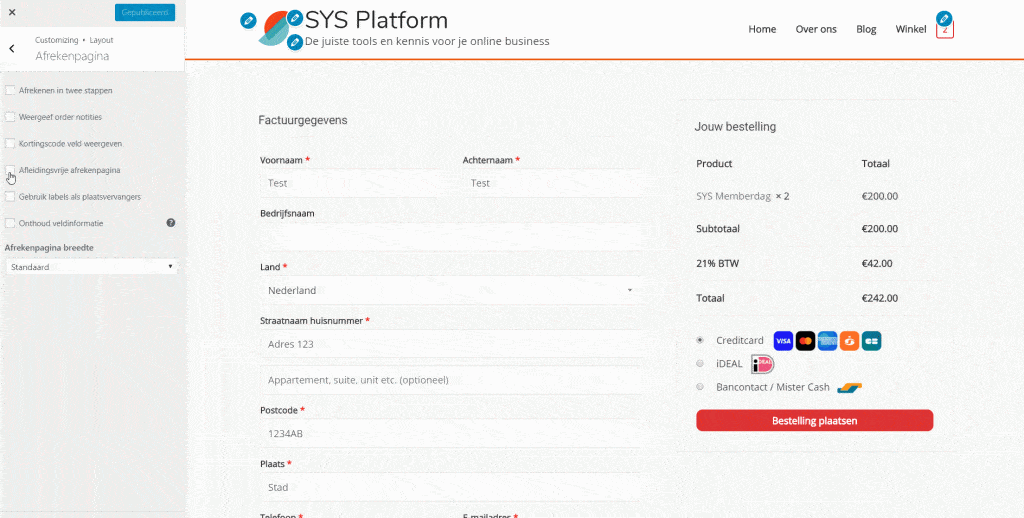This screenshot has height=518, width=1024.
Task: Click into the Postcode input field
Action: pos(450,433)
